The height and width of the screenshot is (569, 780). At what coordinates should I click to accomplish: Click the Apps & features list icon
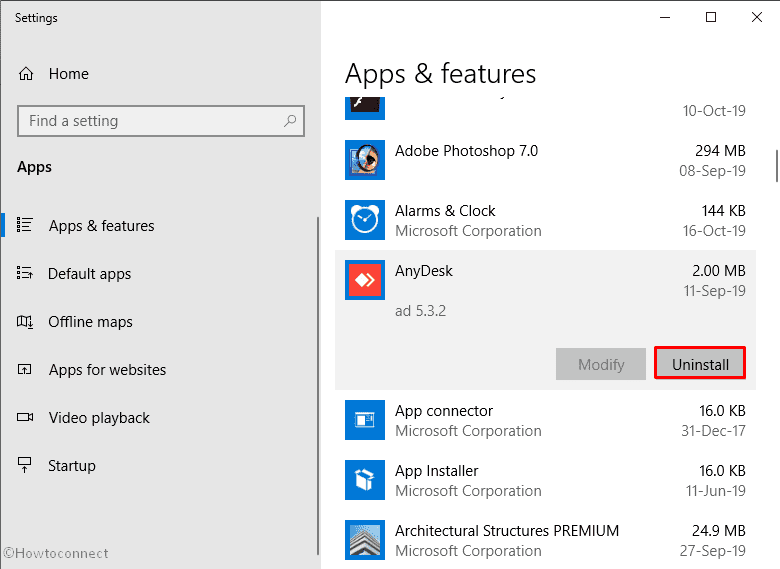pyautogui.click(x=25, y=225)
